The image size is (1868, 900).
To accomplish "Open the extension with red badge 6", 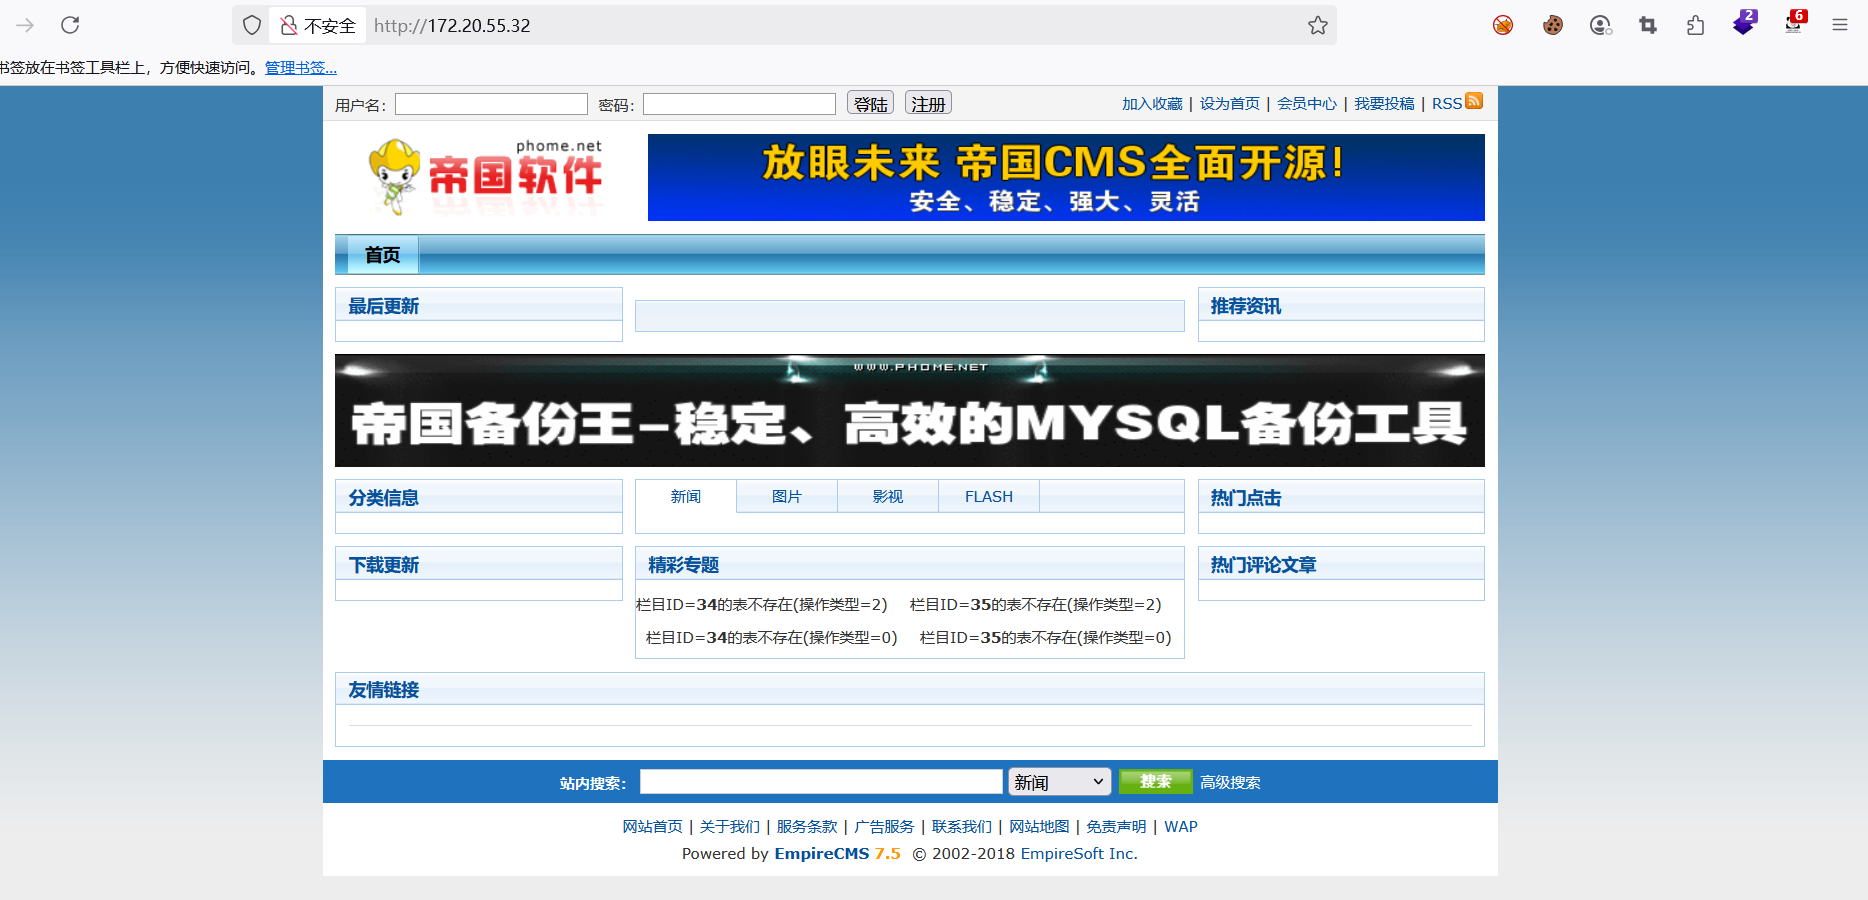I will 1794,23.
